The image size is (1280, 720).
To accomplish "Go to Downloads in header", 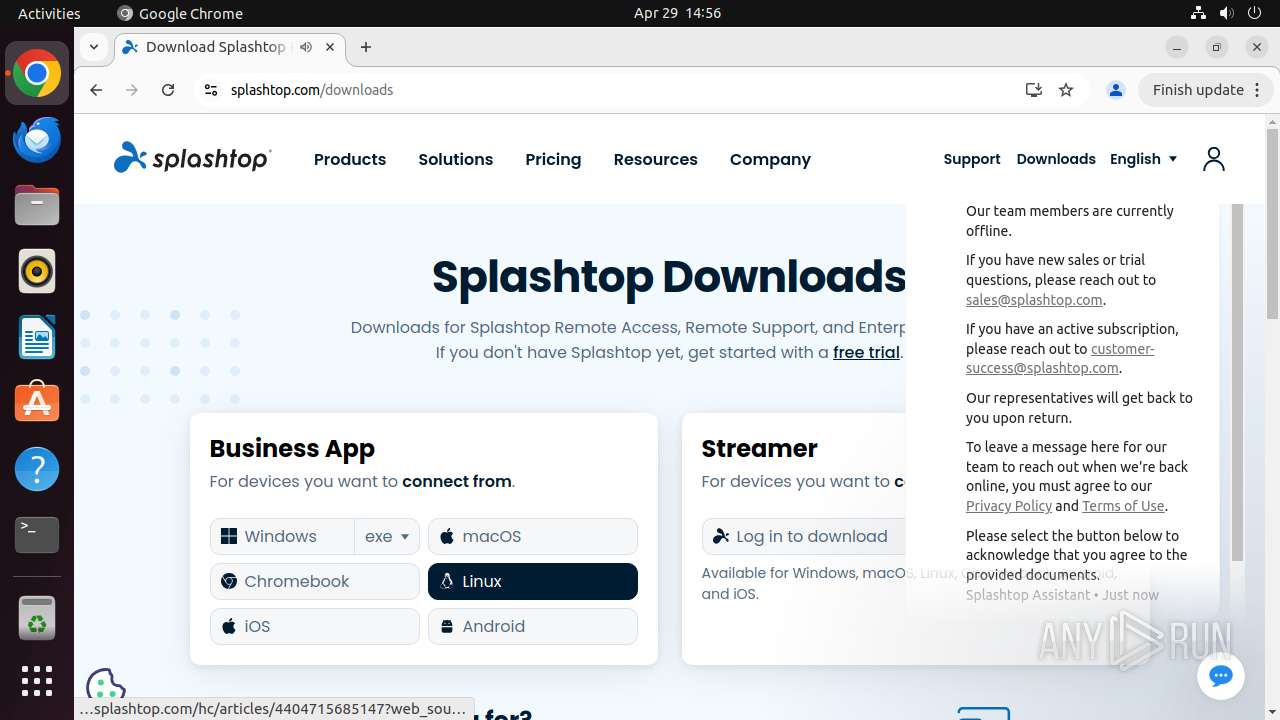I will point(1056,159).
